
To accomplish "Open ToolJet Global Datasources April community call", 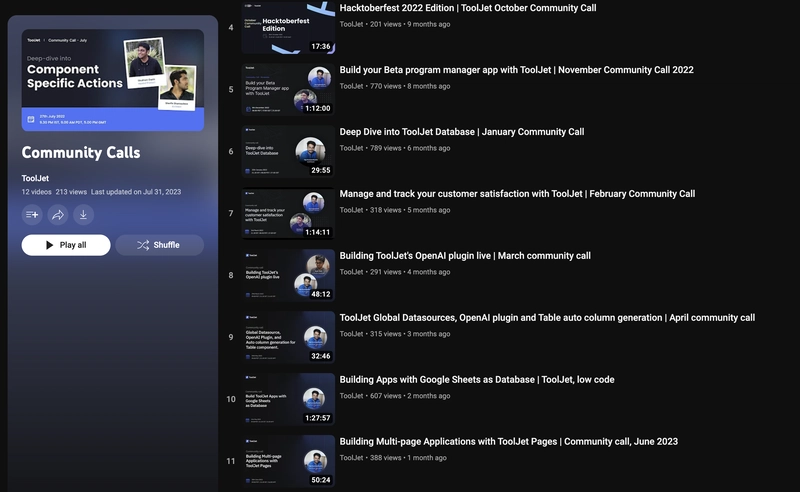I will click(x=547, y=317).
